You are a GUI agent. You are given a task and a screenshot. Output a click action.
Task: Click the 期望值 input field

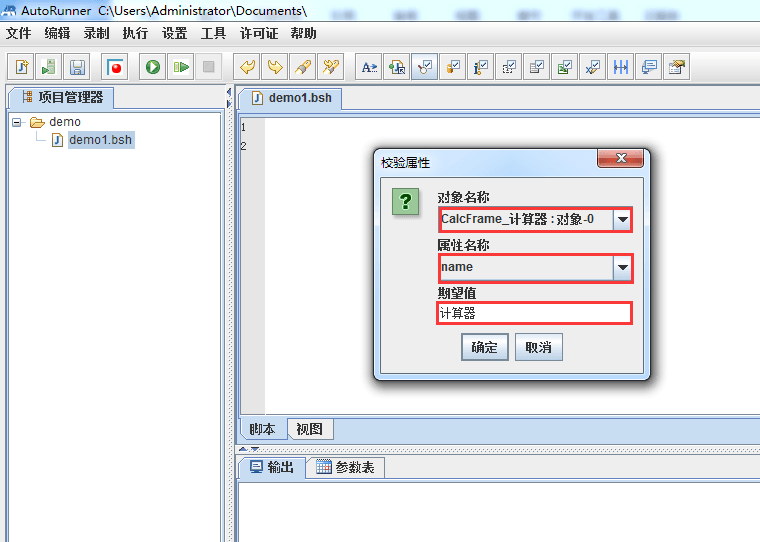(535, 313)
